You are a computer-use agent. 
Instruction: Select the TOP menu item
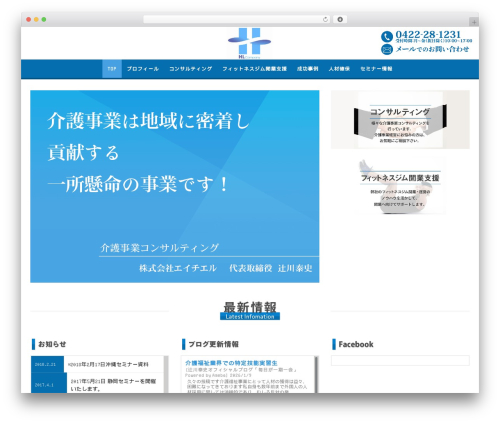[x=112, y=69]
